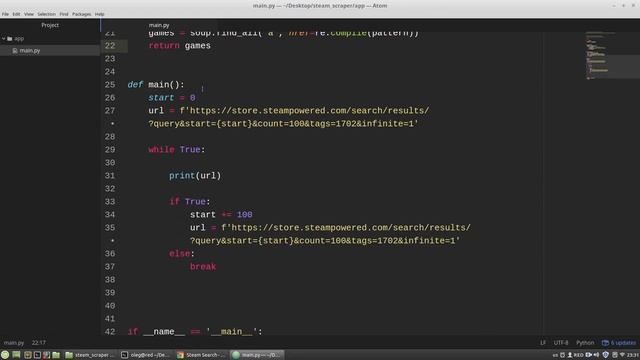Image resolution: width=640 pixels, height=360 pixels.
Task: Open go-to-line via 22:17 cursor position
Action: pos(39,343)
